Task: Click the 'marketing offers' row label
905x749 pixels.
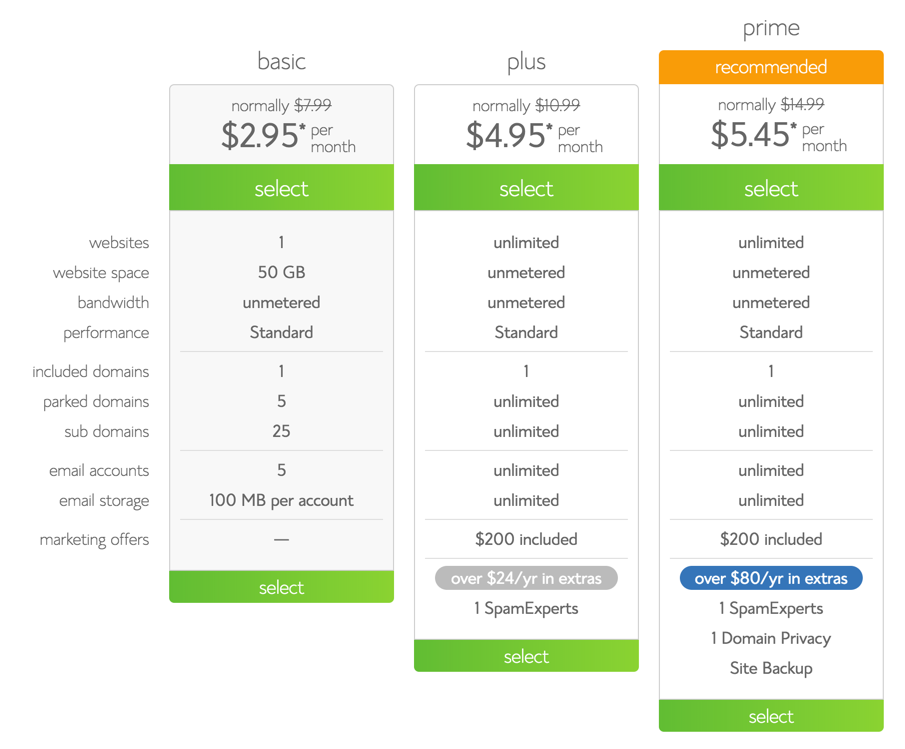Action: [x=94, y=539]
